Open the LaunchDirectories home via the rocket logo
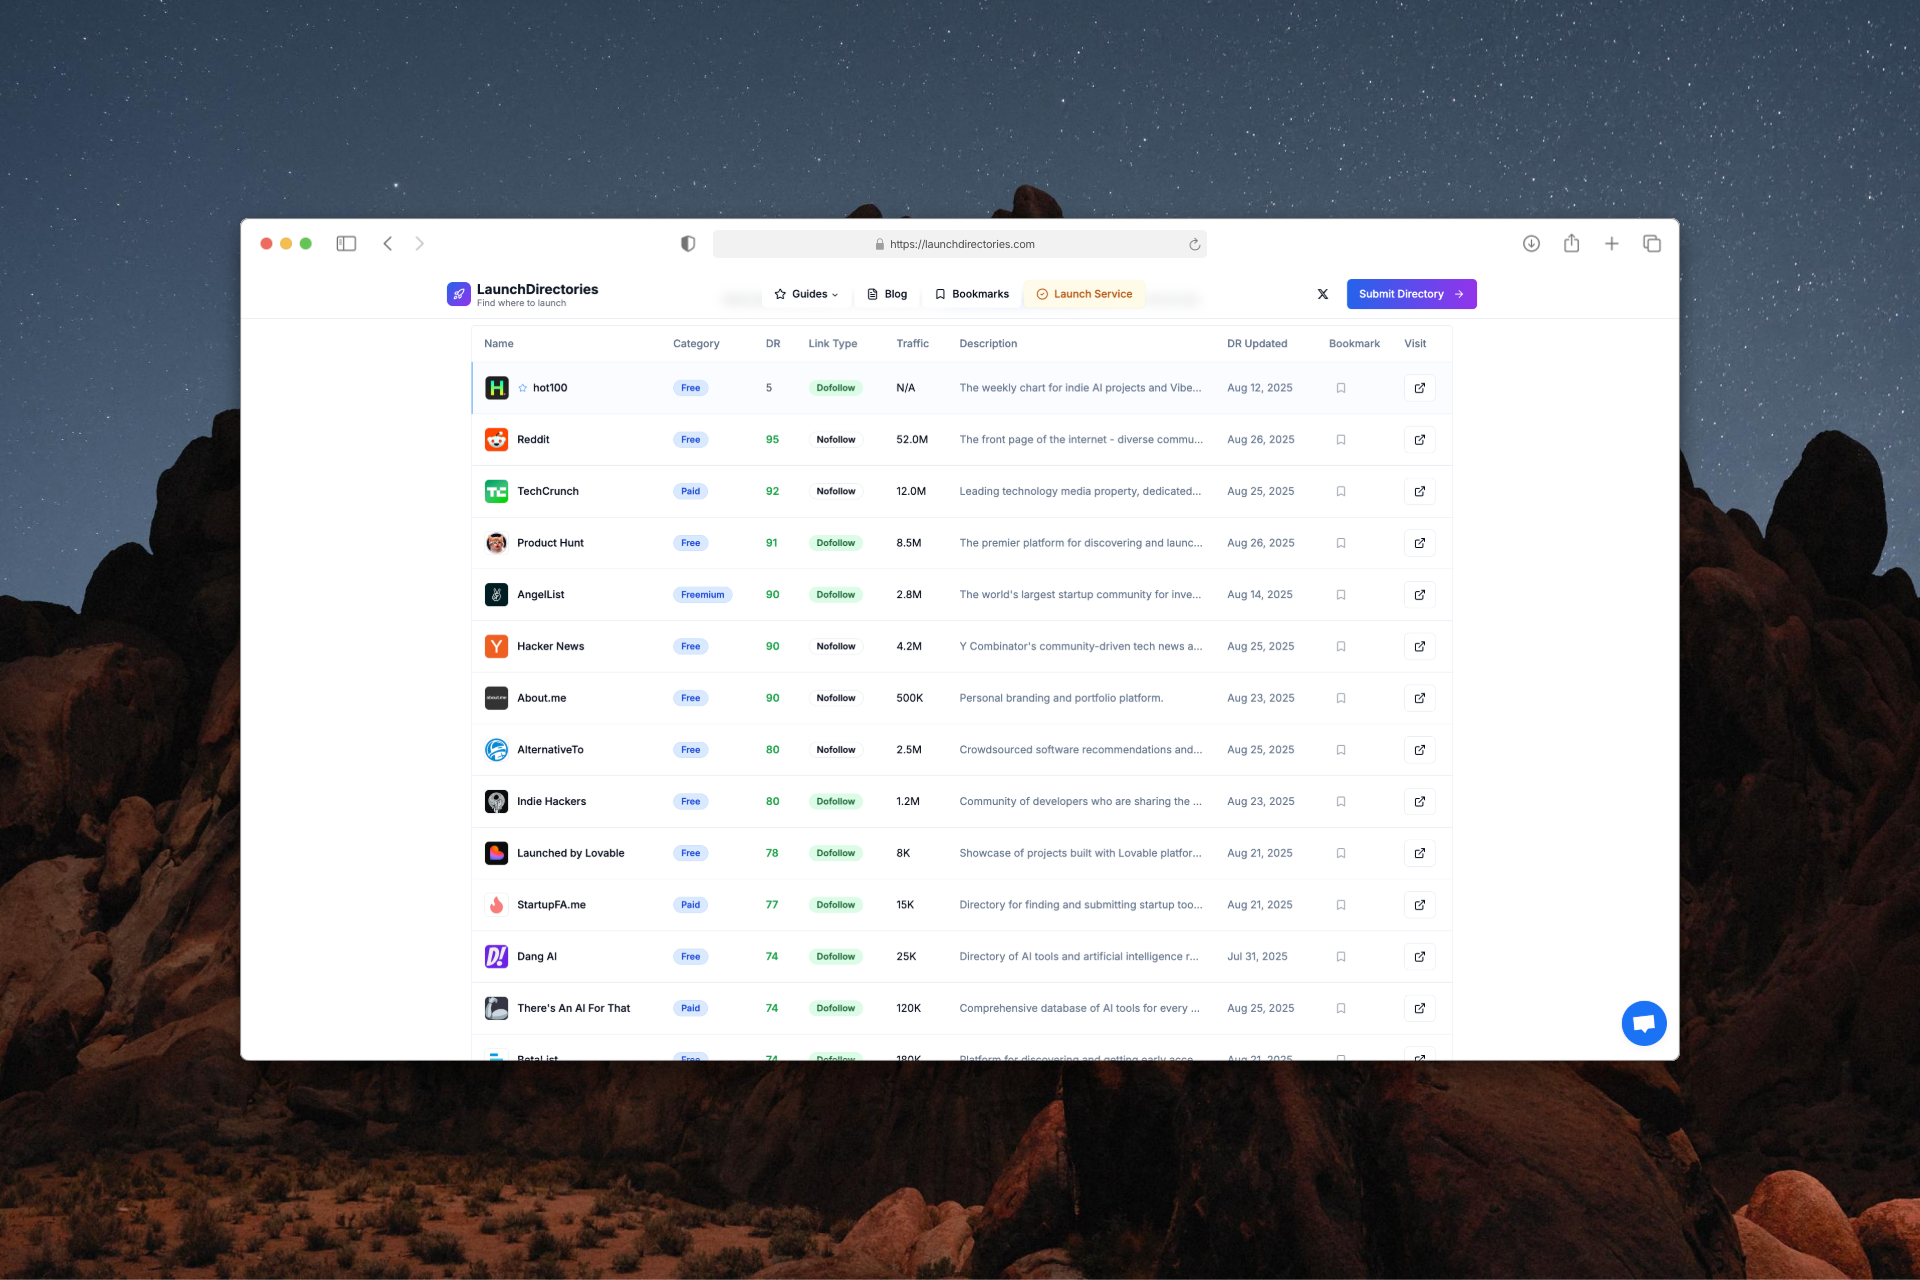Screen dimensions: 1920x1280 click(x=458, y=294)
